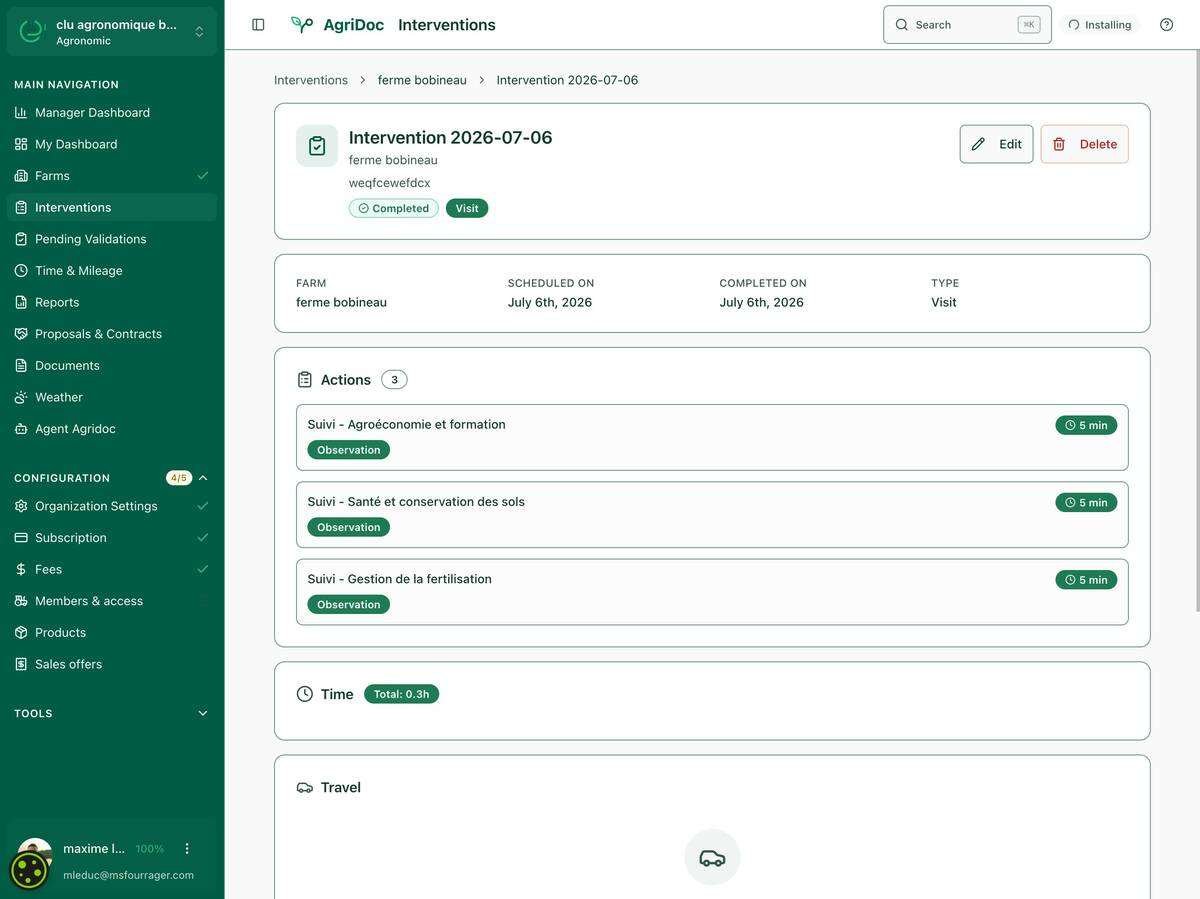Click the My Dashboard grid icon
The width and height of the screenshot is (1200, 899).
point(21,144)
